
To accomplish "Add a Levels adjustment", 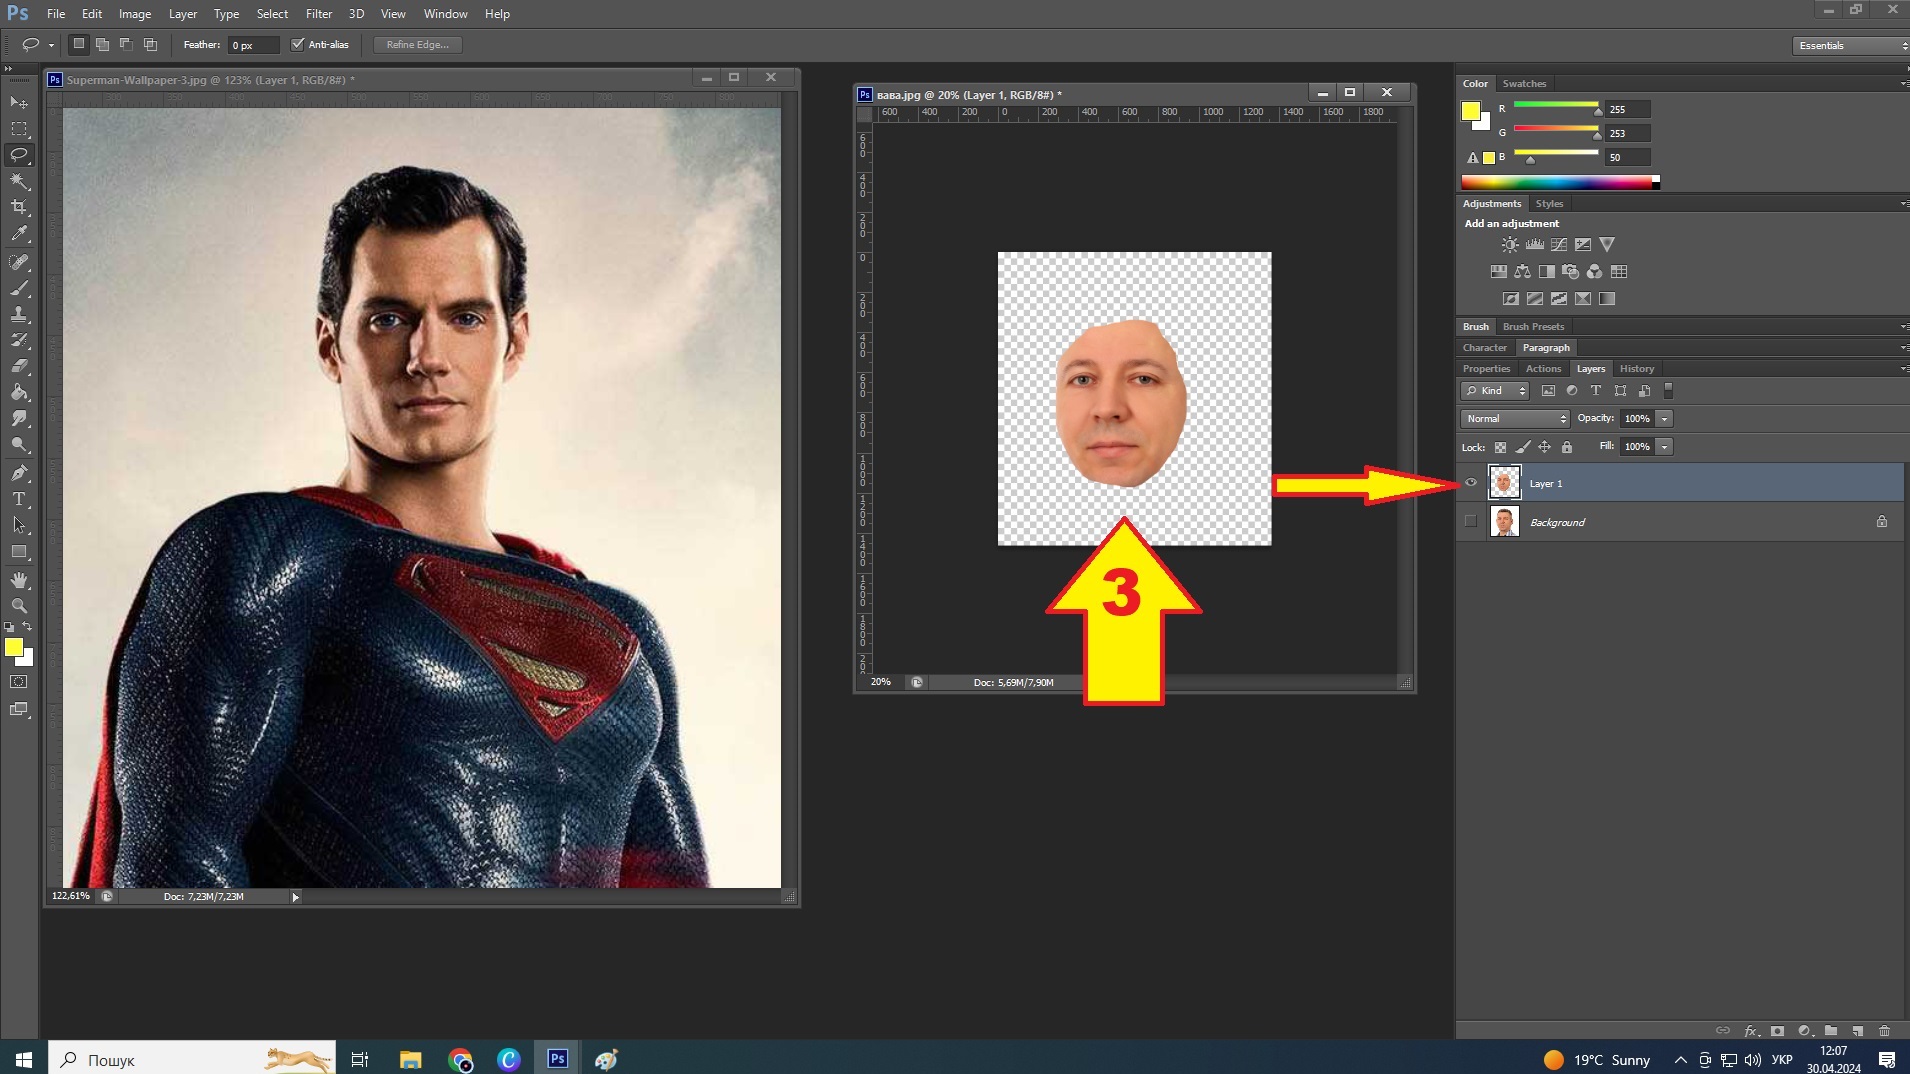I will pos(1535,245).
